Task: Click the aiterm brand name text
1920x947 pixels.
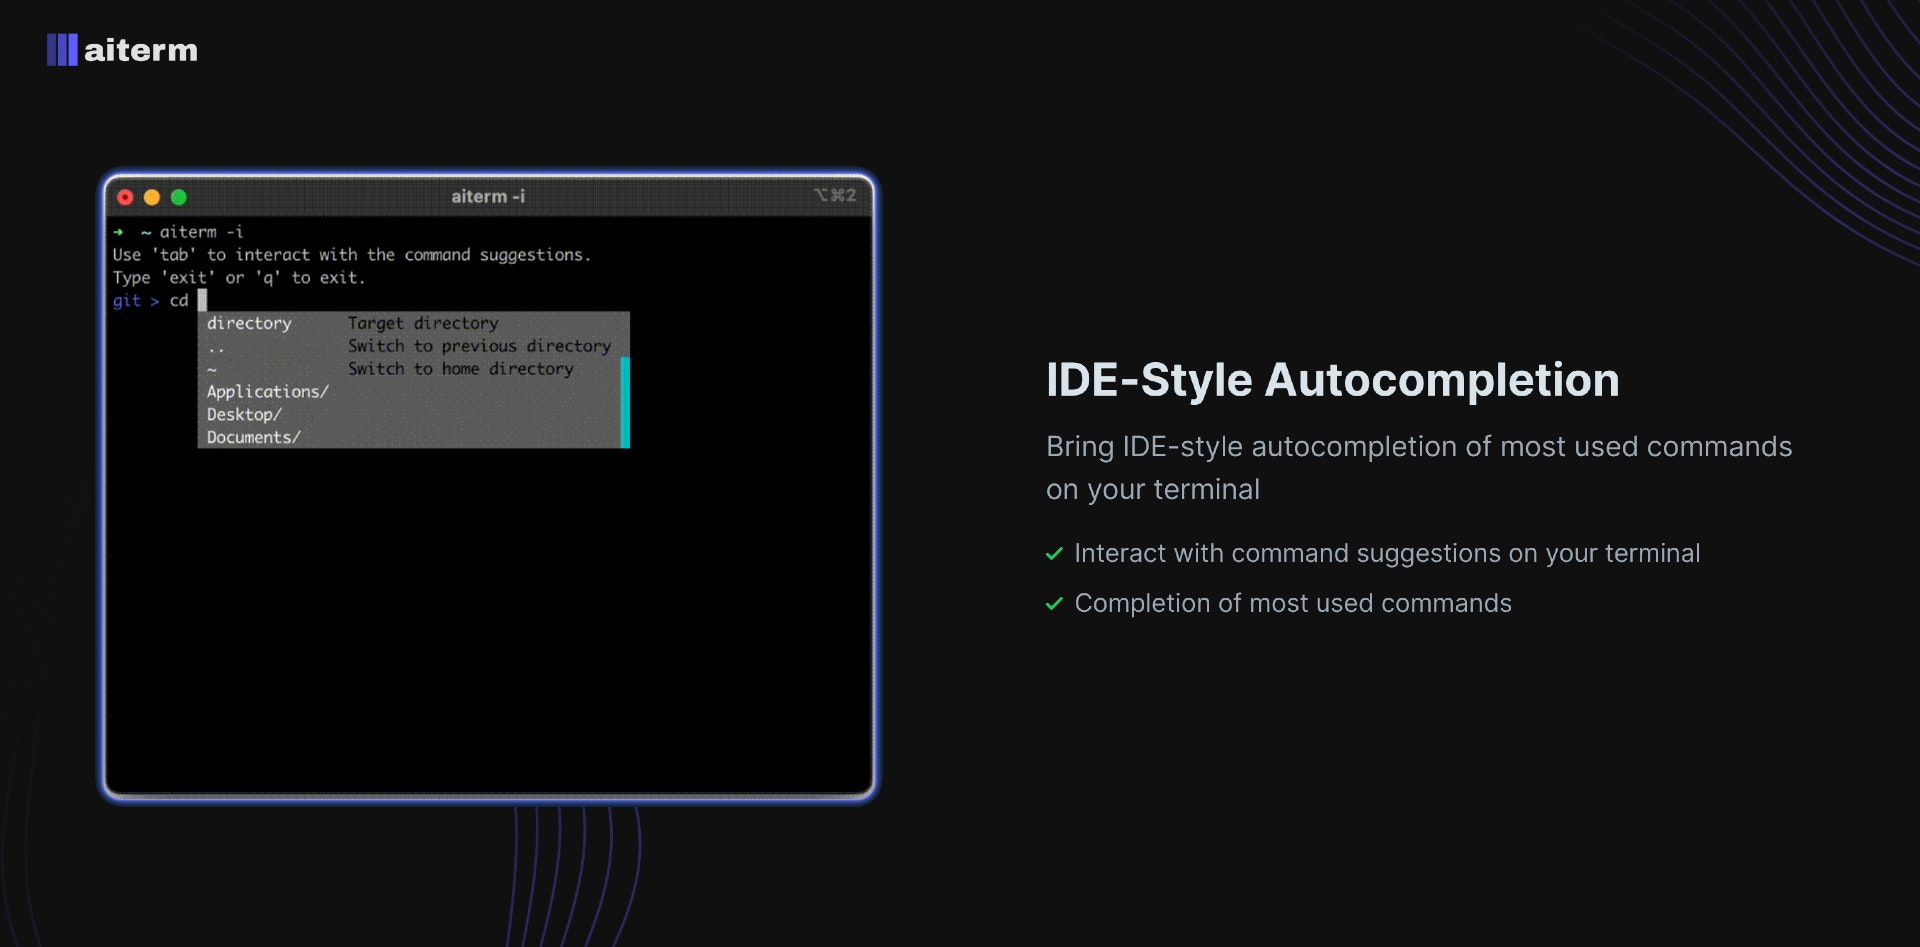Action: click(141, 50)
